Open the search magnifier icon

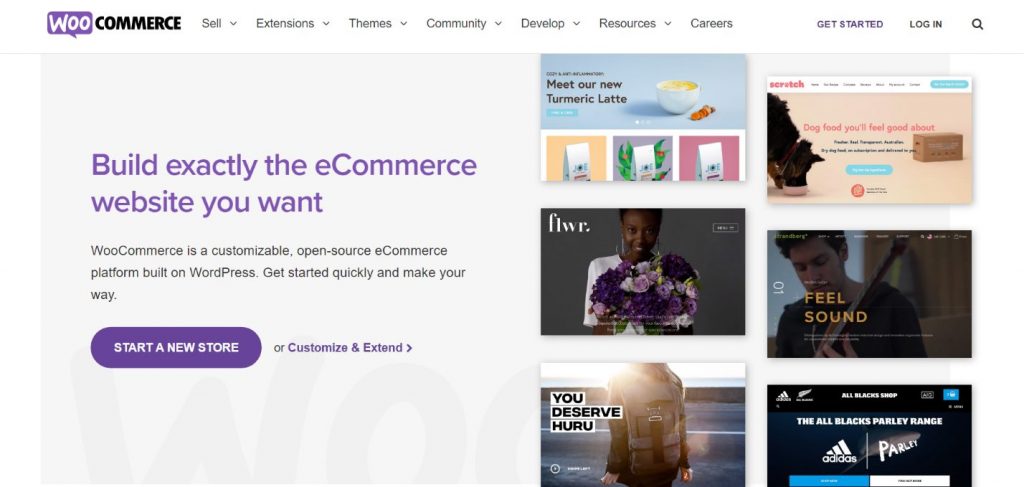click(x=977, y=24)
